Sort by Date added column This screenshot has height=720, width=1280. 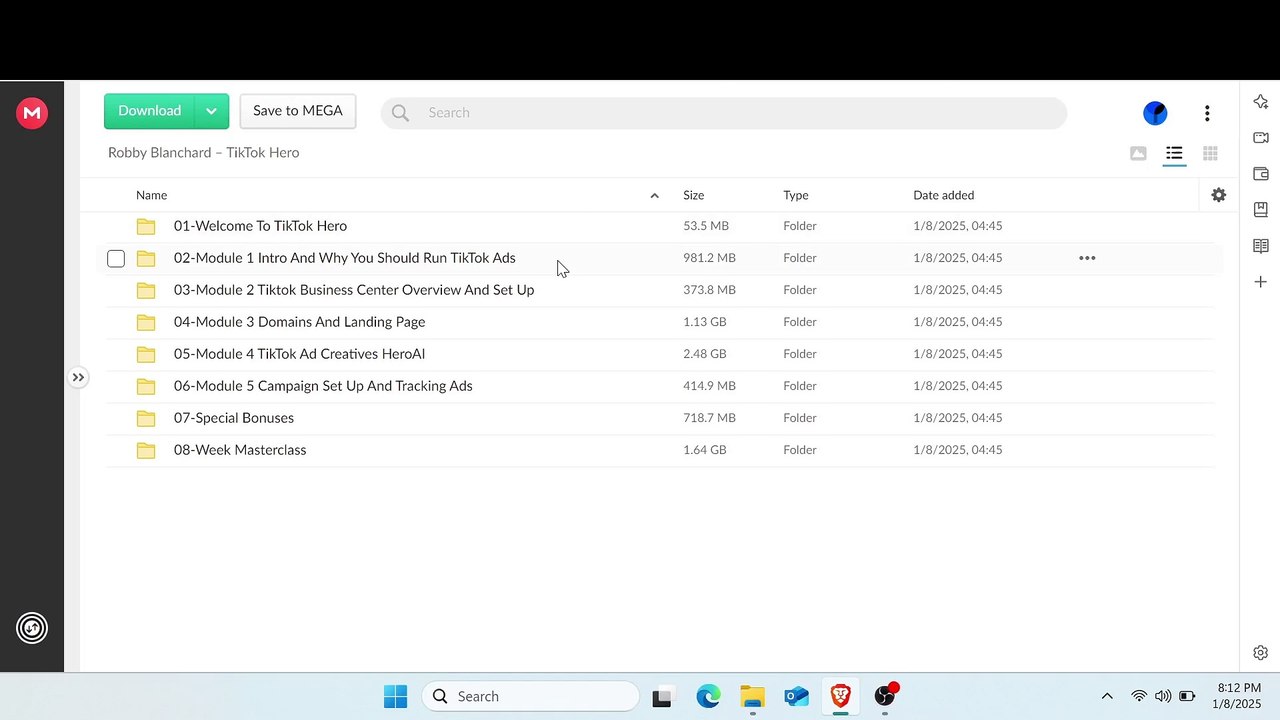tap(943, 195)
